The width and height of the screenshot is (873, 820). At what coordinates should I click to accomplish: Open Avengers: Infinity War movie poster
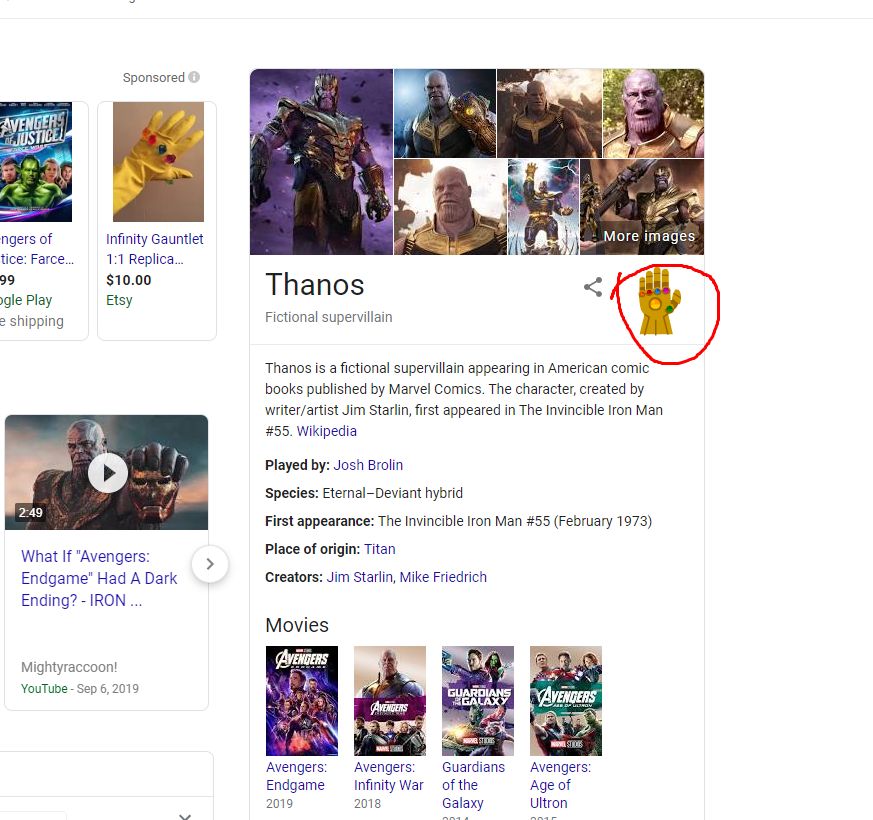390,700
